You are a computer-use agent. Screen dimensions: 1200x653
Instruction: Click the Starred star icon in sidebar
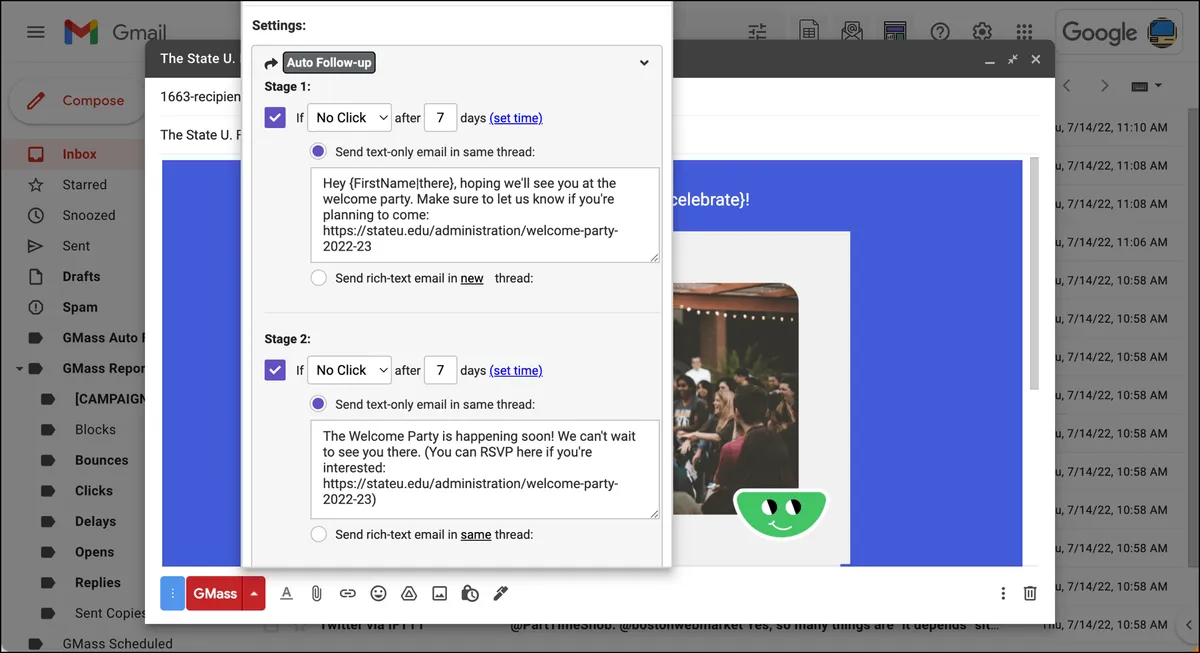[x=36, y=185]
